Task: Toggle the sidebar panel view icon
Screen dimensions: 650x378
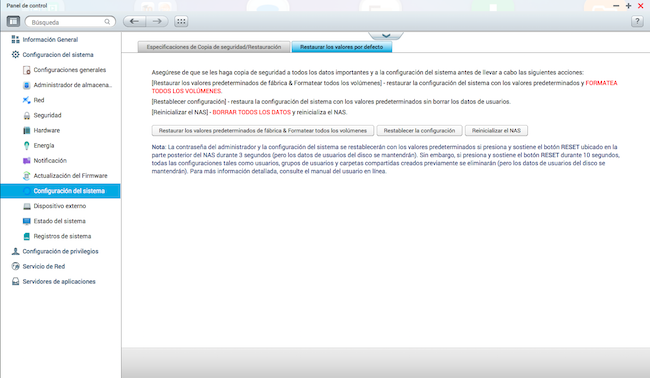Action: [x=13, y=21]
